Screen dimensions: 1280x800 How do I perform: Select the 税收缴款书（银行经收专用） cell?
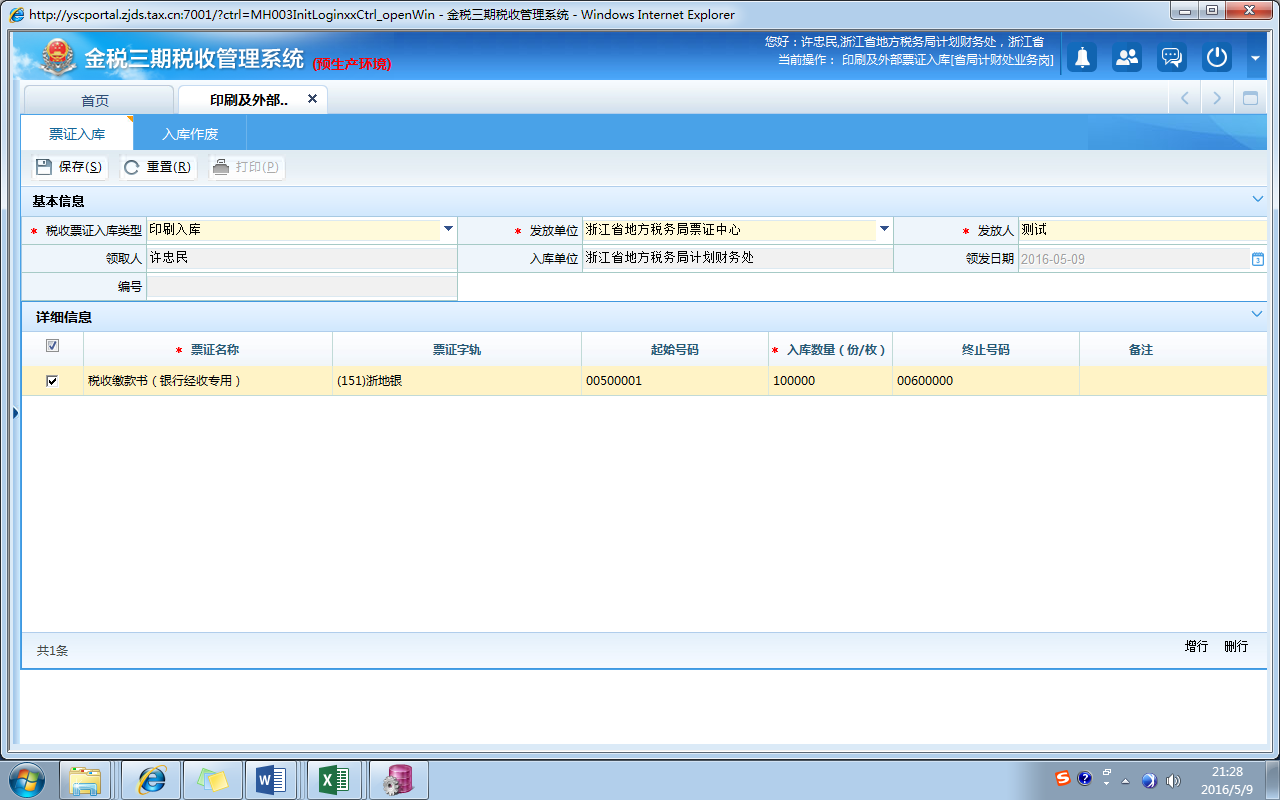tap(208, 381)
